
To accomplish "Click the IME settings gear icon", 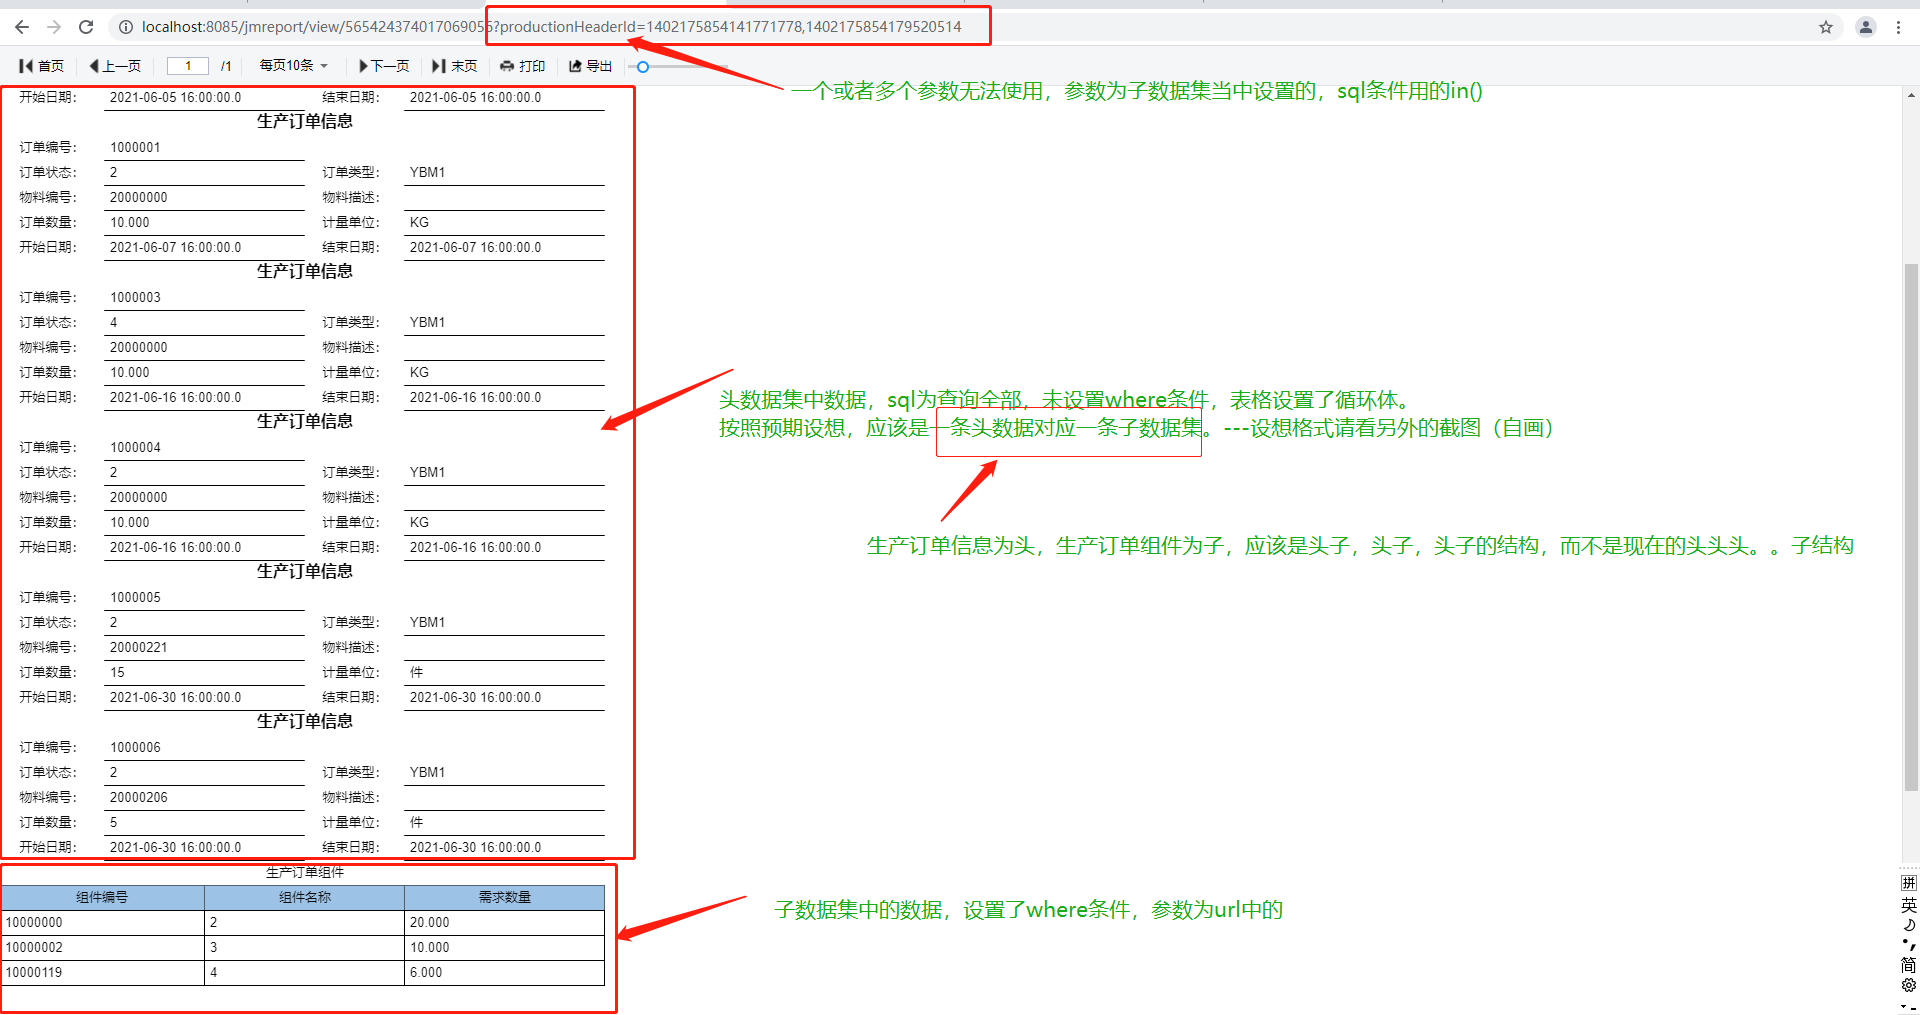I will (1909, 985).
